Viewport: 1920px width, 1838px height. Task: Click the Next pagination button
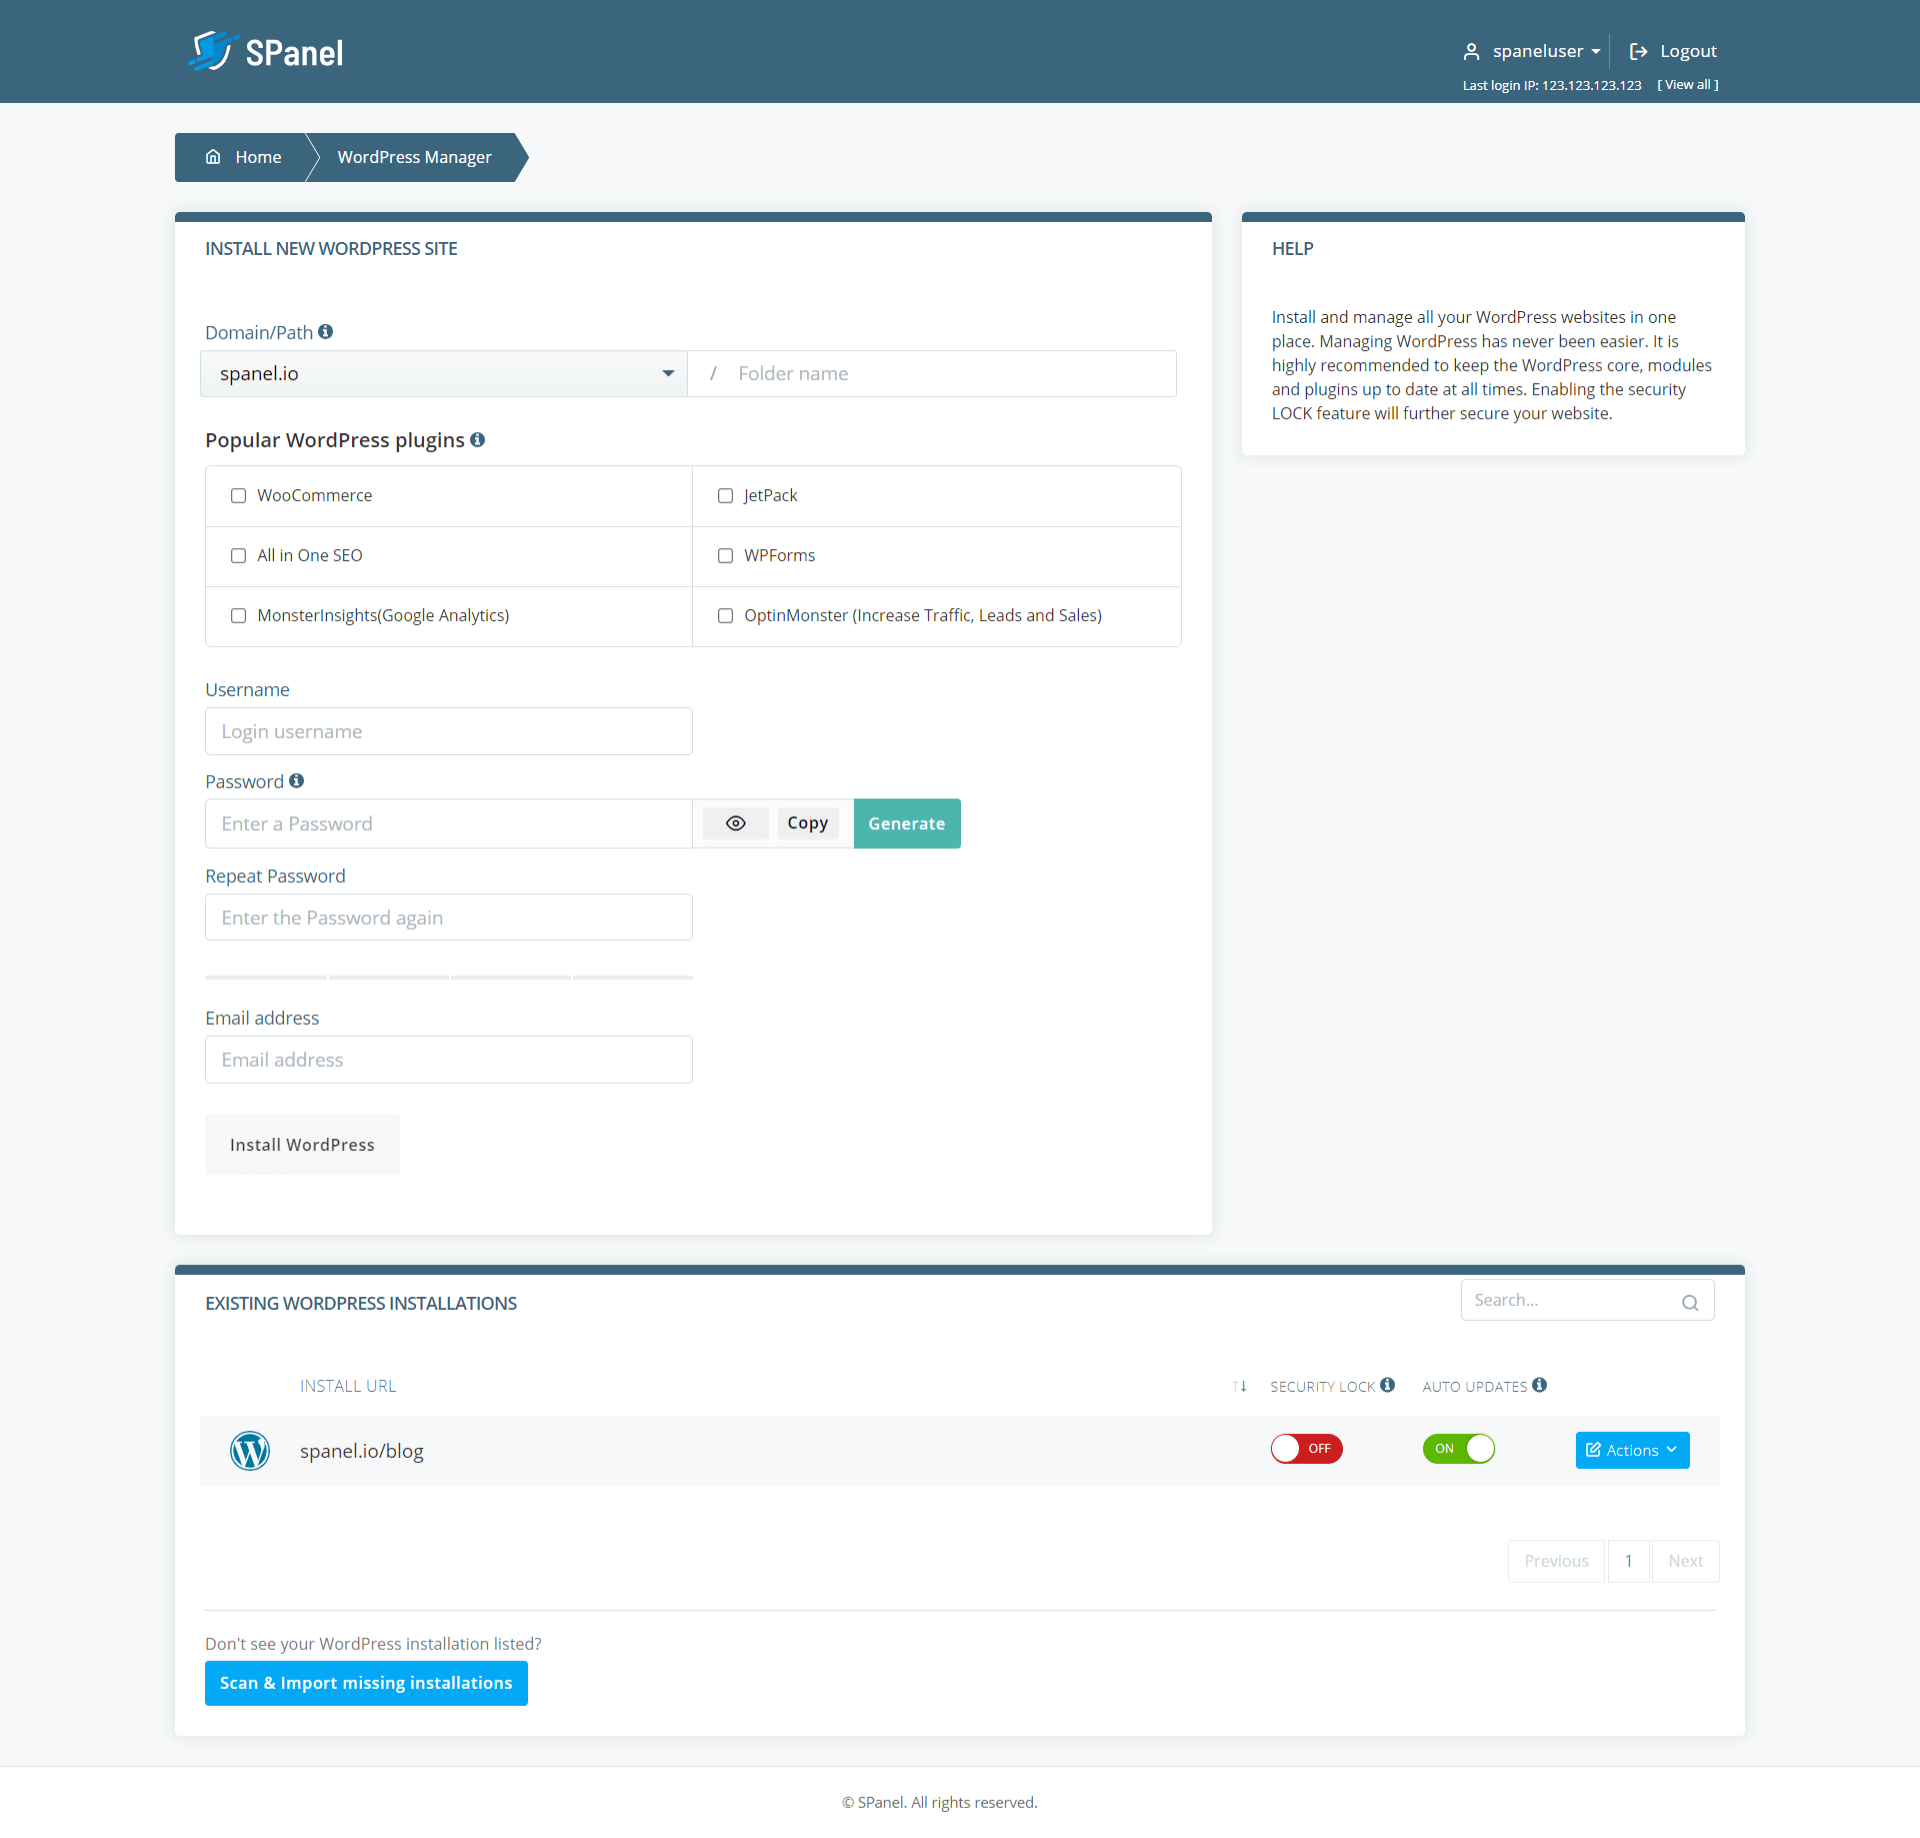(x=1685, y=1561)
